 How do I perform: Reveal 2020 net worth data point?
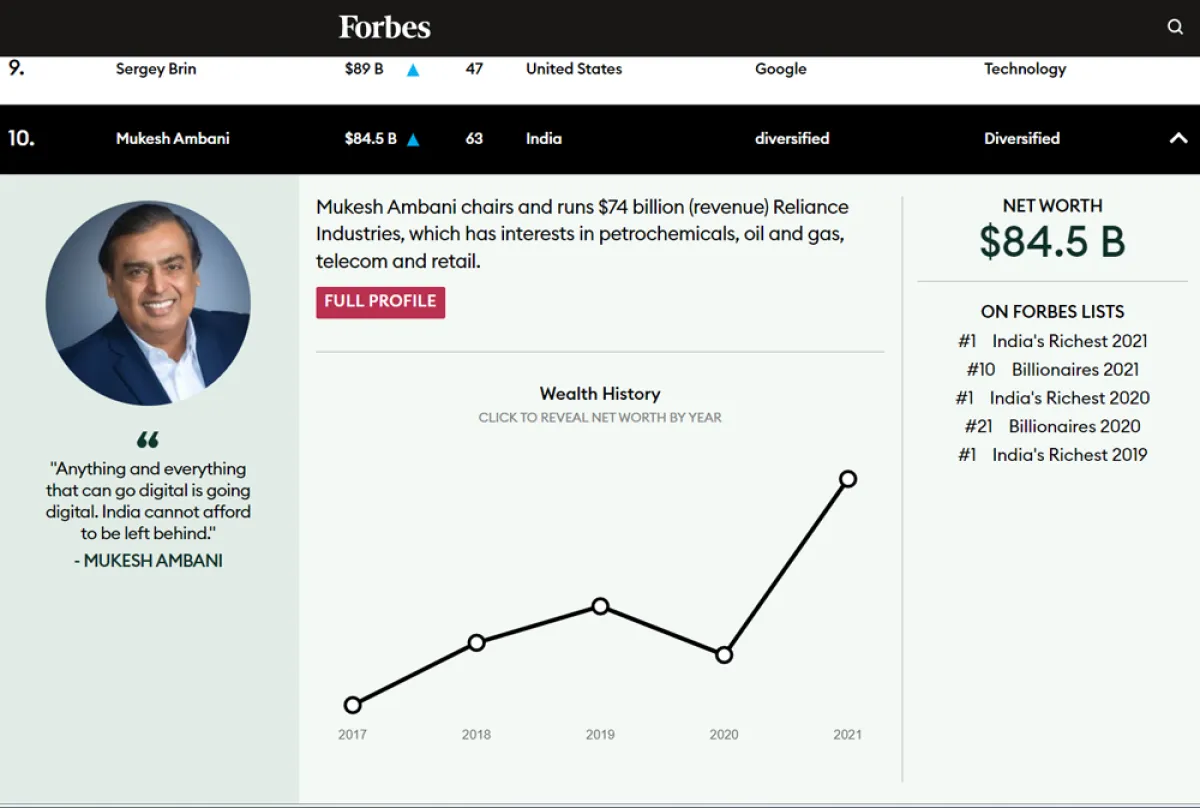(x=724, y=655)
